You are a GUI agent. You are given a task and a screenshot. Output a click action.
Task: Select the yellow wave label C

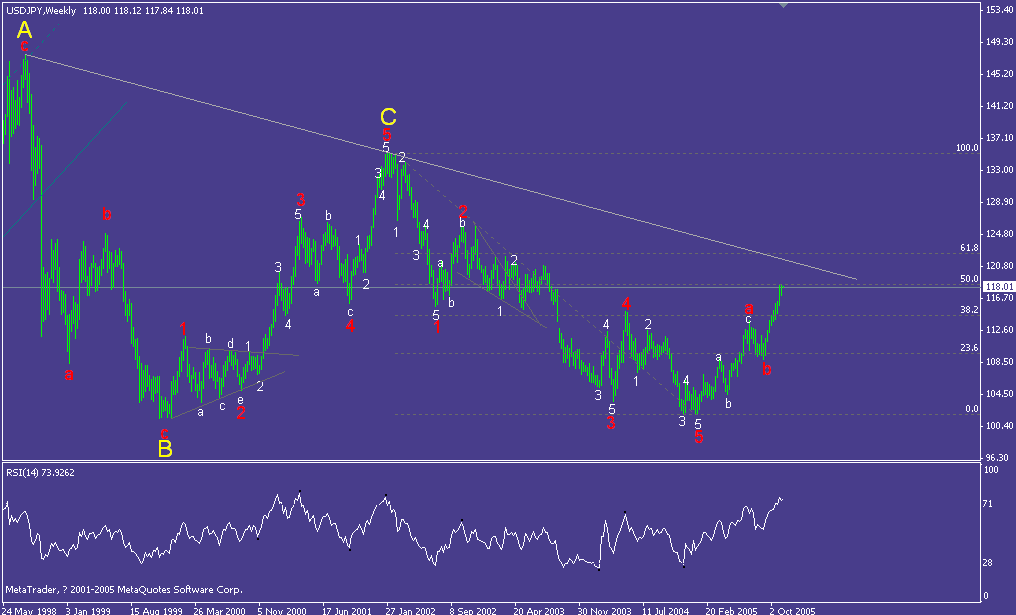tap(387, 117)
